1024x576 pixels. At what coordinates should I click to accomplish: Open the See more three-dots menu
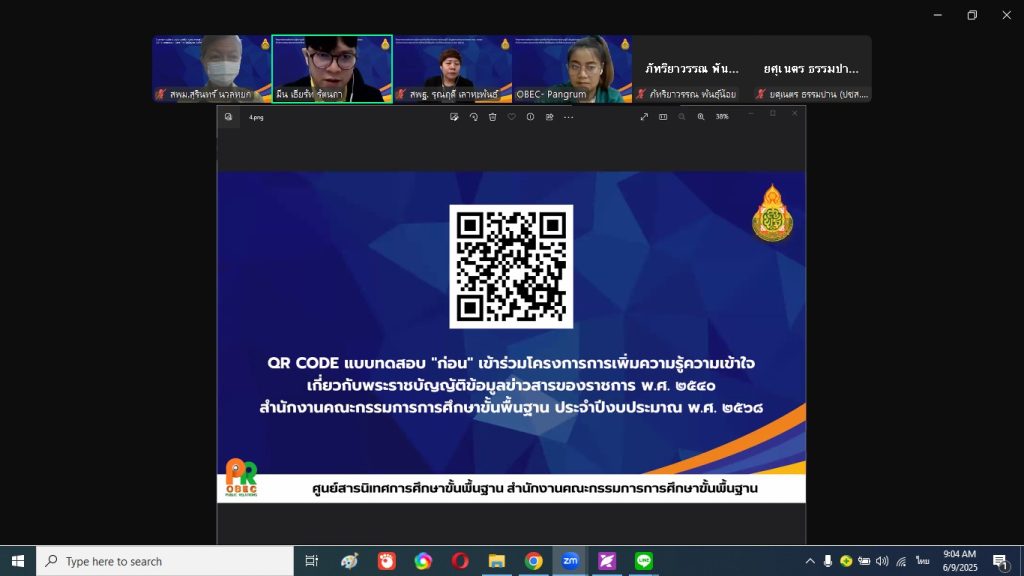tap(569, 117)
